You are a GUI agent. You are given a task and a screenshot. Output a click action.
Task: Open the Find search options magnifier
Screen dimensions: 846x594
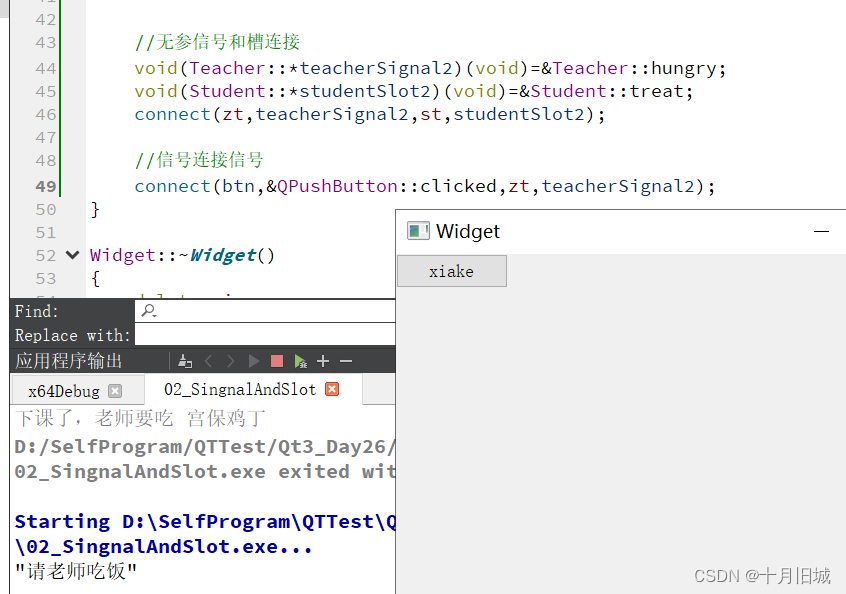pyautogui.click(x=148, y=311)
